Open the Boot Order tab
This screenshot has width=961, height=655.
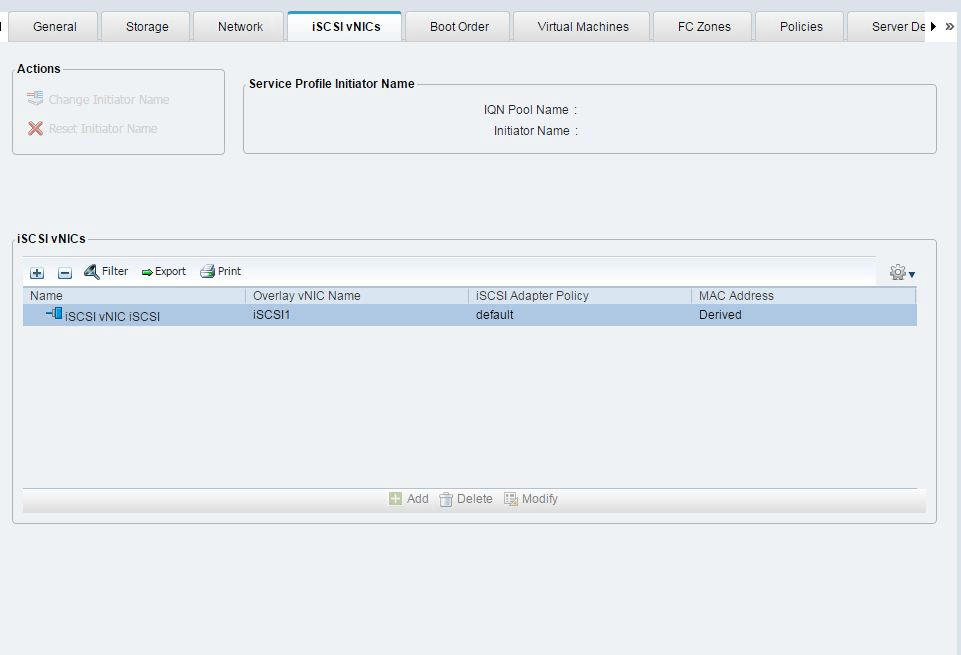tap(459, 27)
